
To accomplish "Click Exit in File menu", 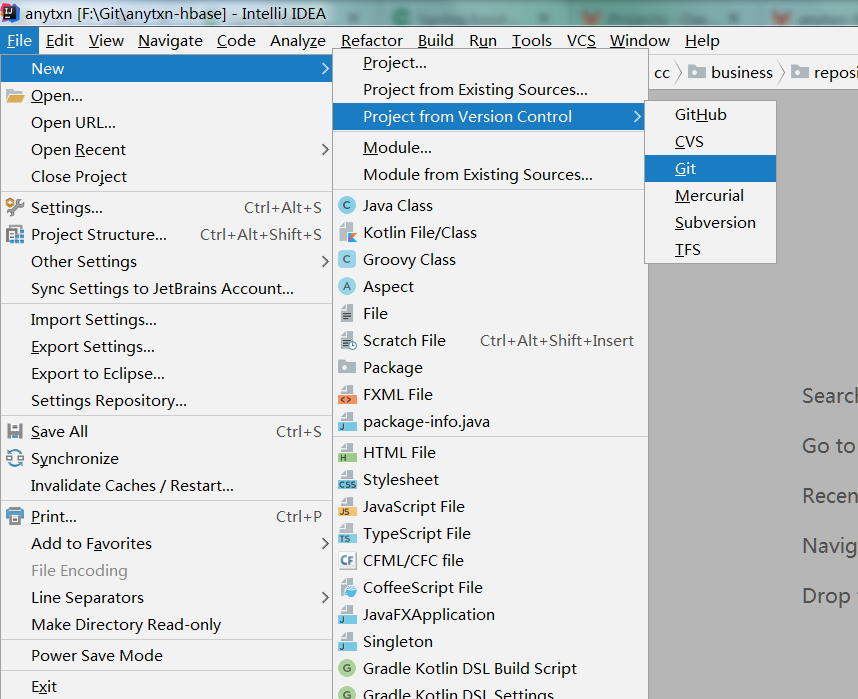I will coord(166,686).
